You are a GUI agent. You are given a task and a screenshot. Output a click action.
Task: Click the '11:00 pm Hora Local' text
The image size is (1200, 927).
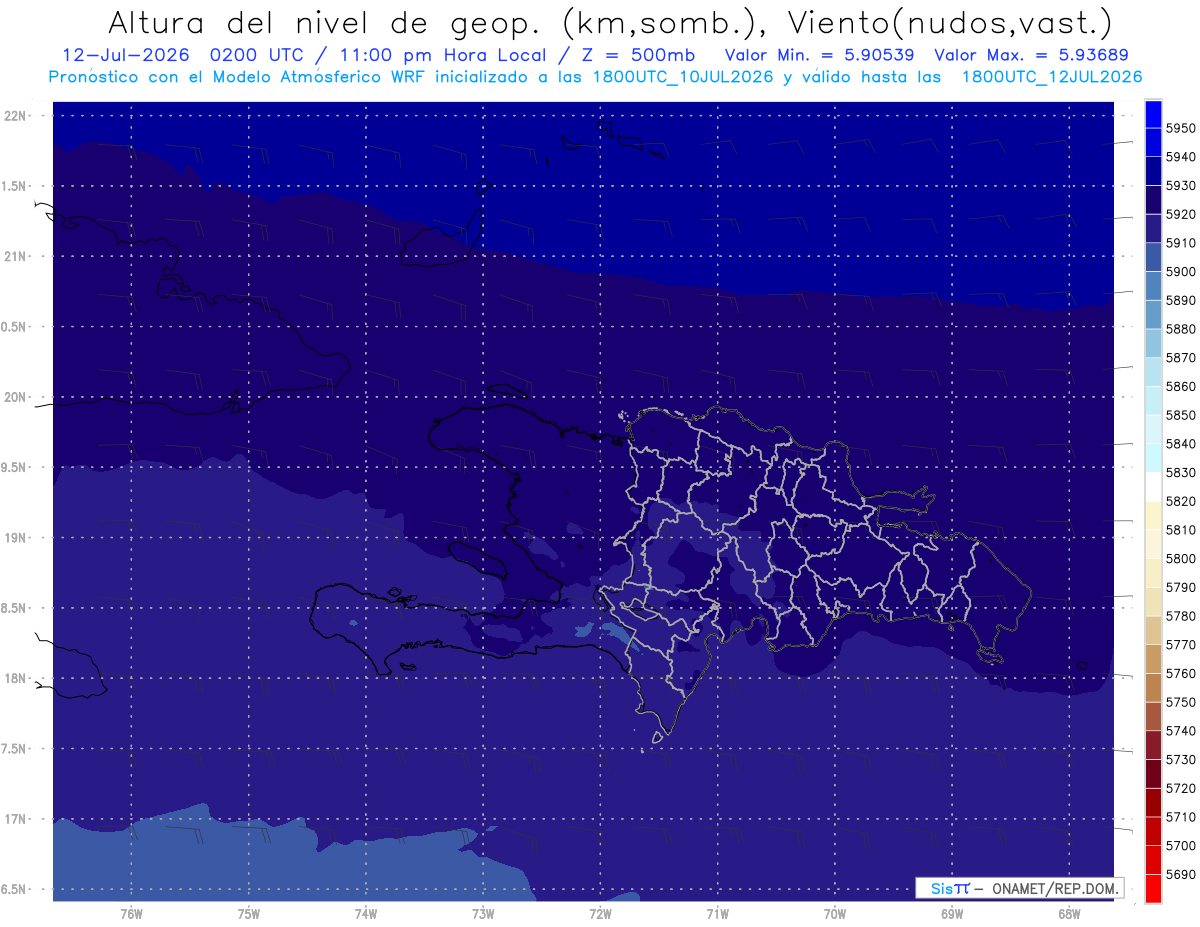click(444, 55)
